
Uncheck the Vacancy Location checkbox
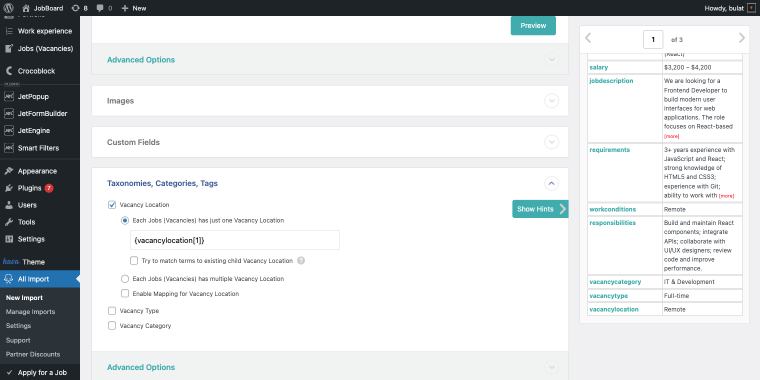tap(112, 205)
